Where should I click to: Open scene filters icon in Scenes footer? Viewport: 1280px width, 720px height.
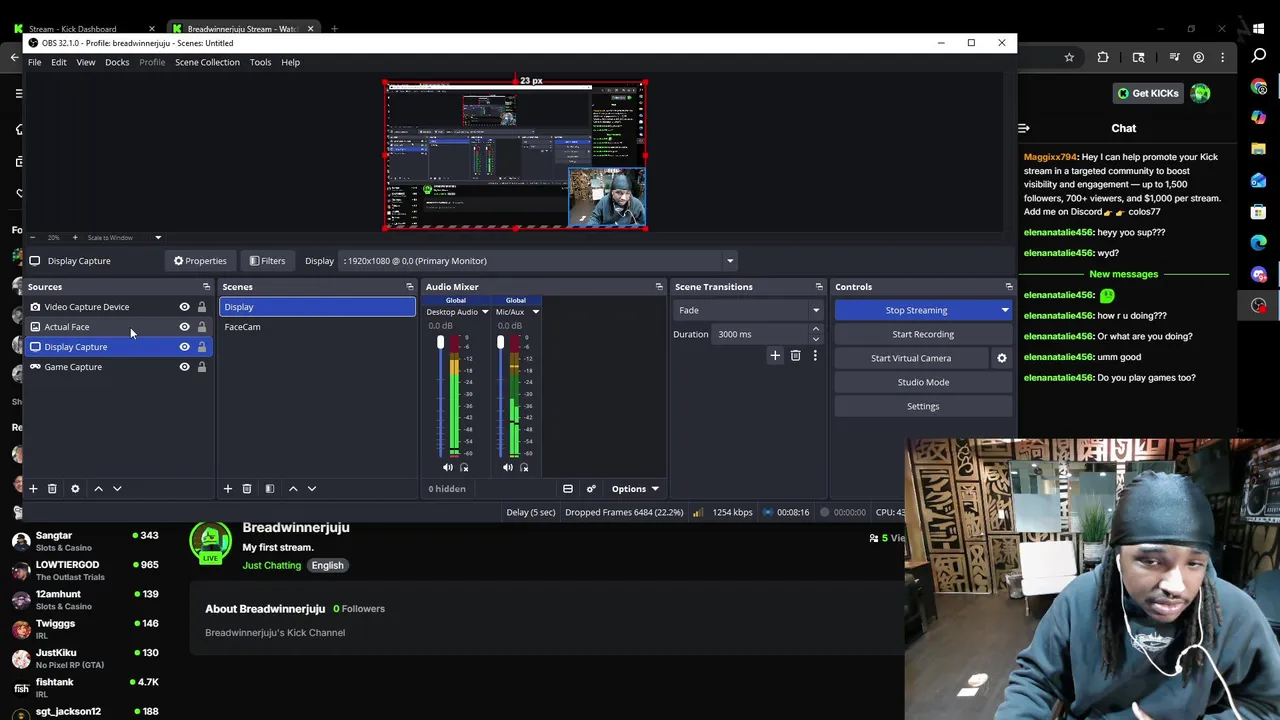pyautogui.click(x=269, y=489)
